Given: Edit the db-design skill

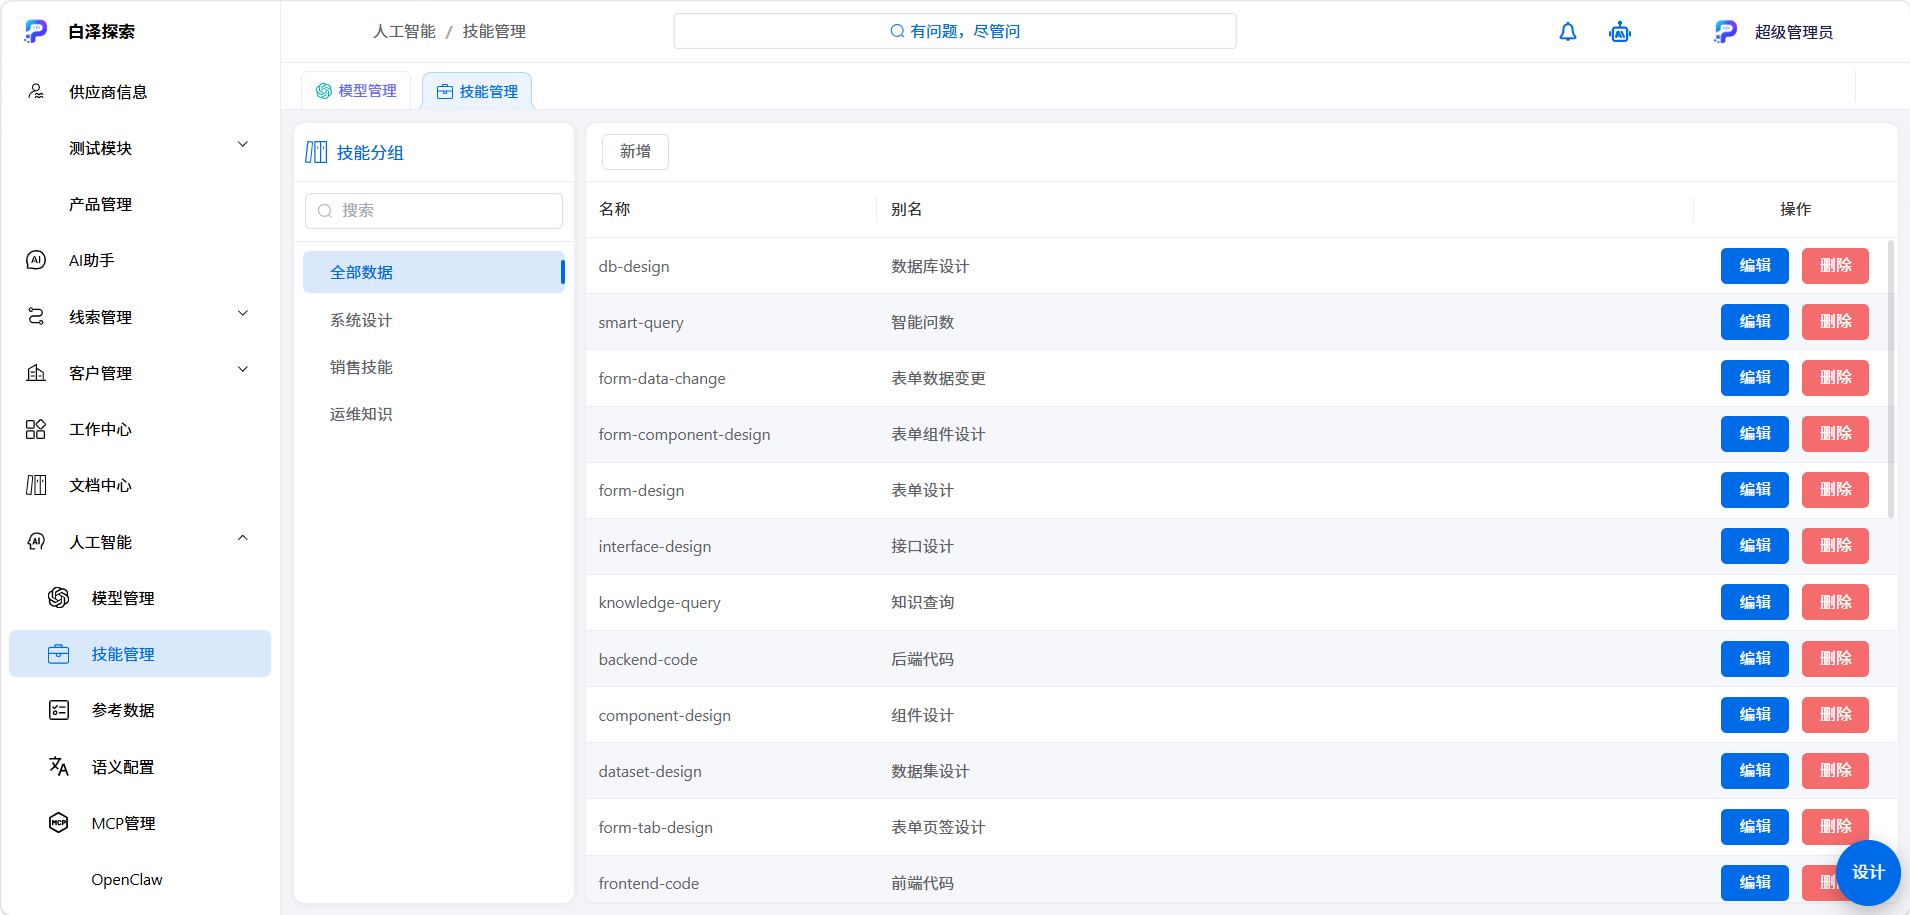Looking at the screenshot, I should 1755,266.
